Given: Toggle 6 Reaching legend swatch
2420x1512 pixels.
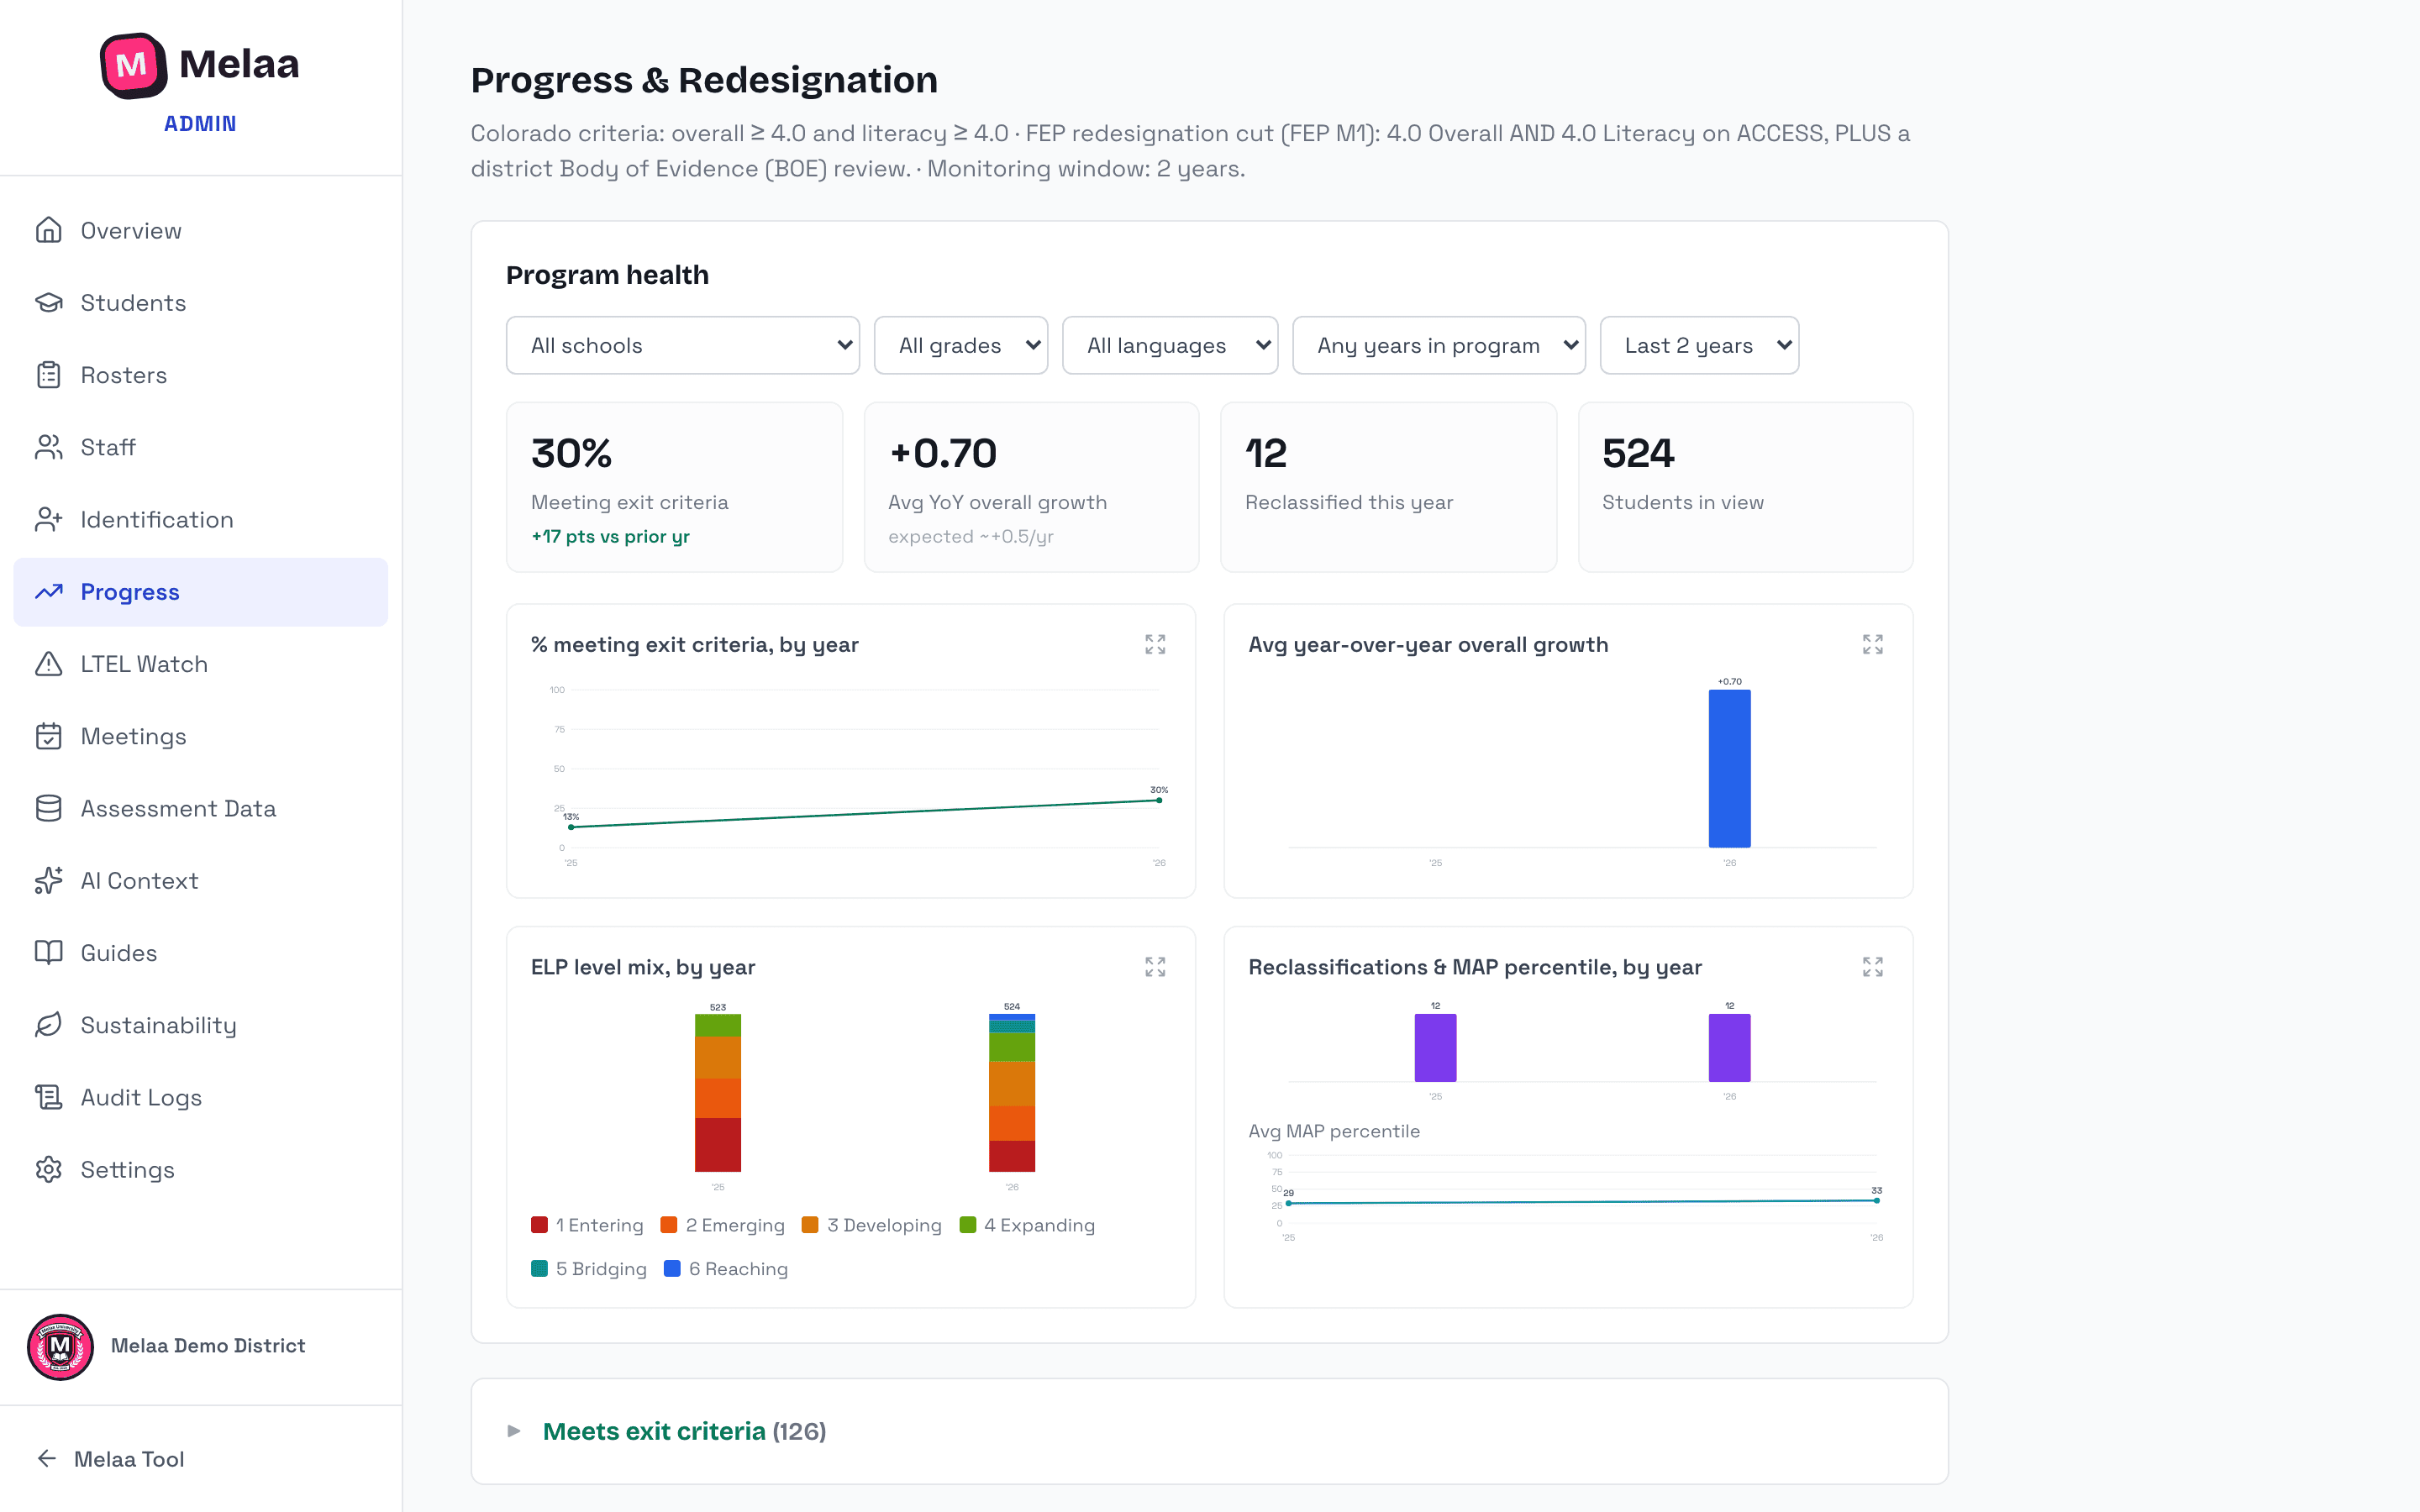Looking at the screenshot, I should point(672,1268).
